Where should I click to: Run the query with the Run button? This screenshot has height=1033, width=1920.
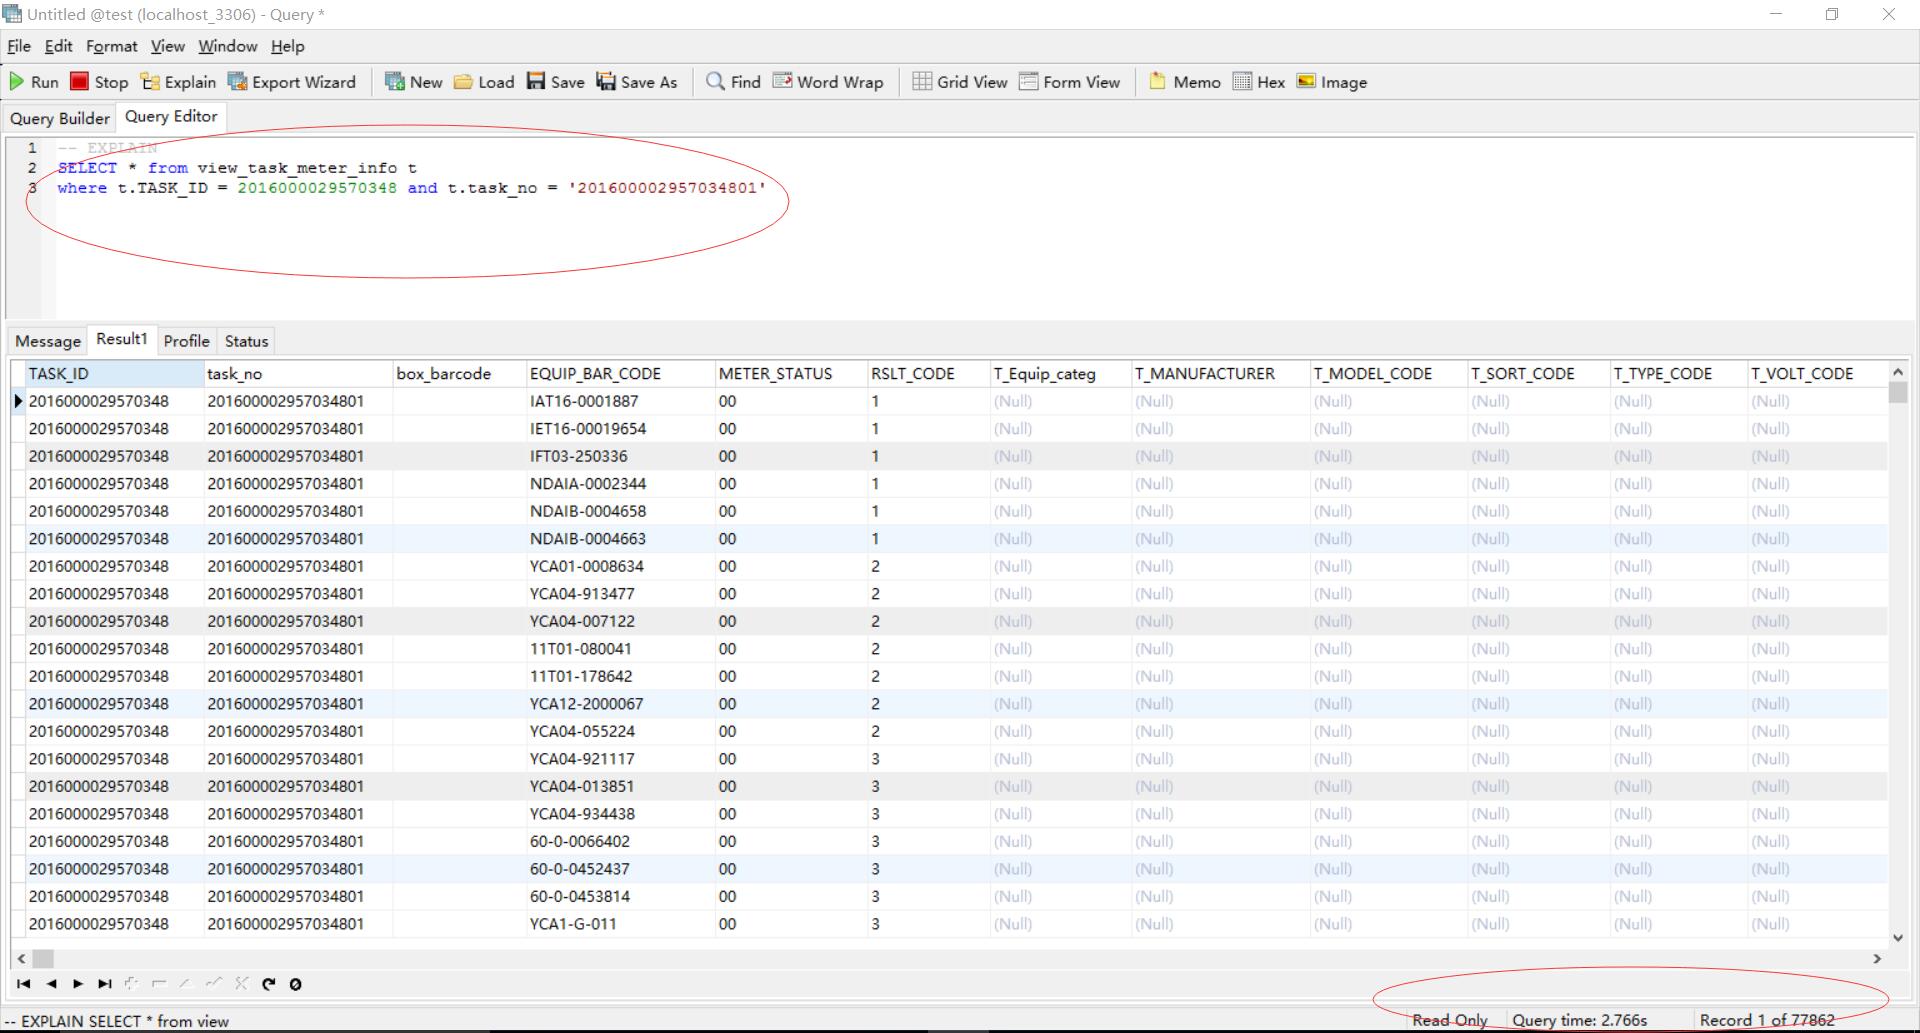(x=34, y=82)
